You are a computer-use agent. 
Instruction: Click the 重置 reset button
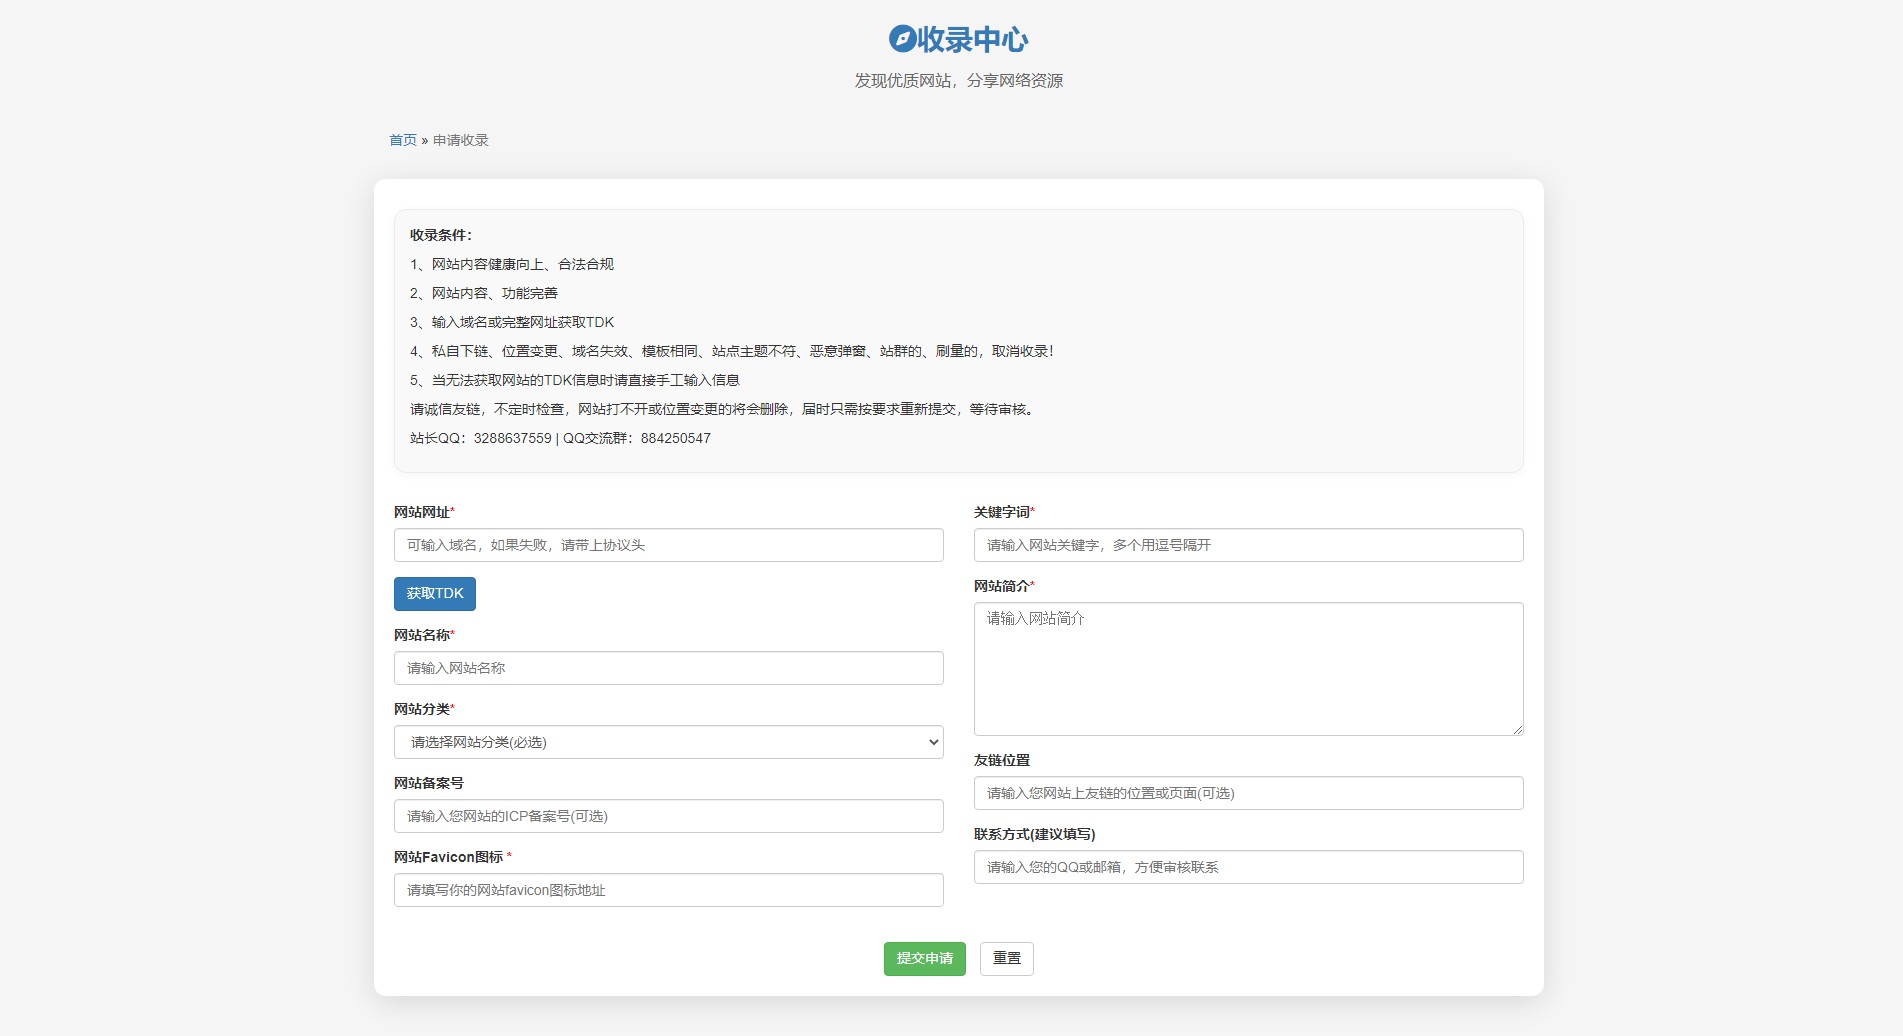click(1006, 959)
